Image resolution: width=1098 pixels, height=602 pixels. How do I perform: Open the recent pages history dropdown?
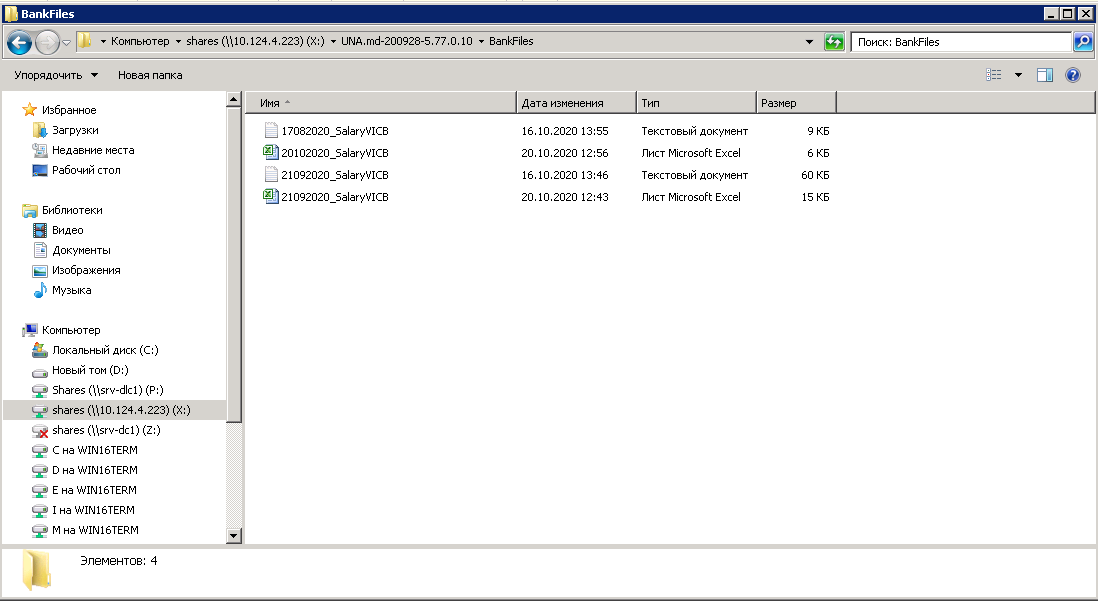[67, 43]
